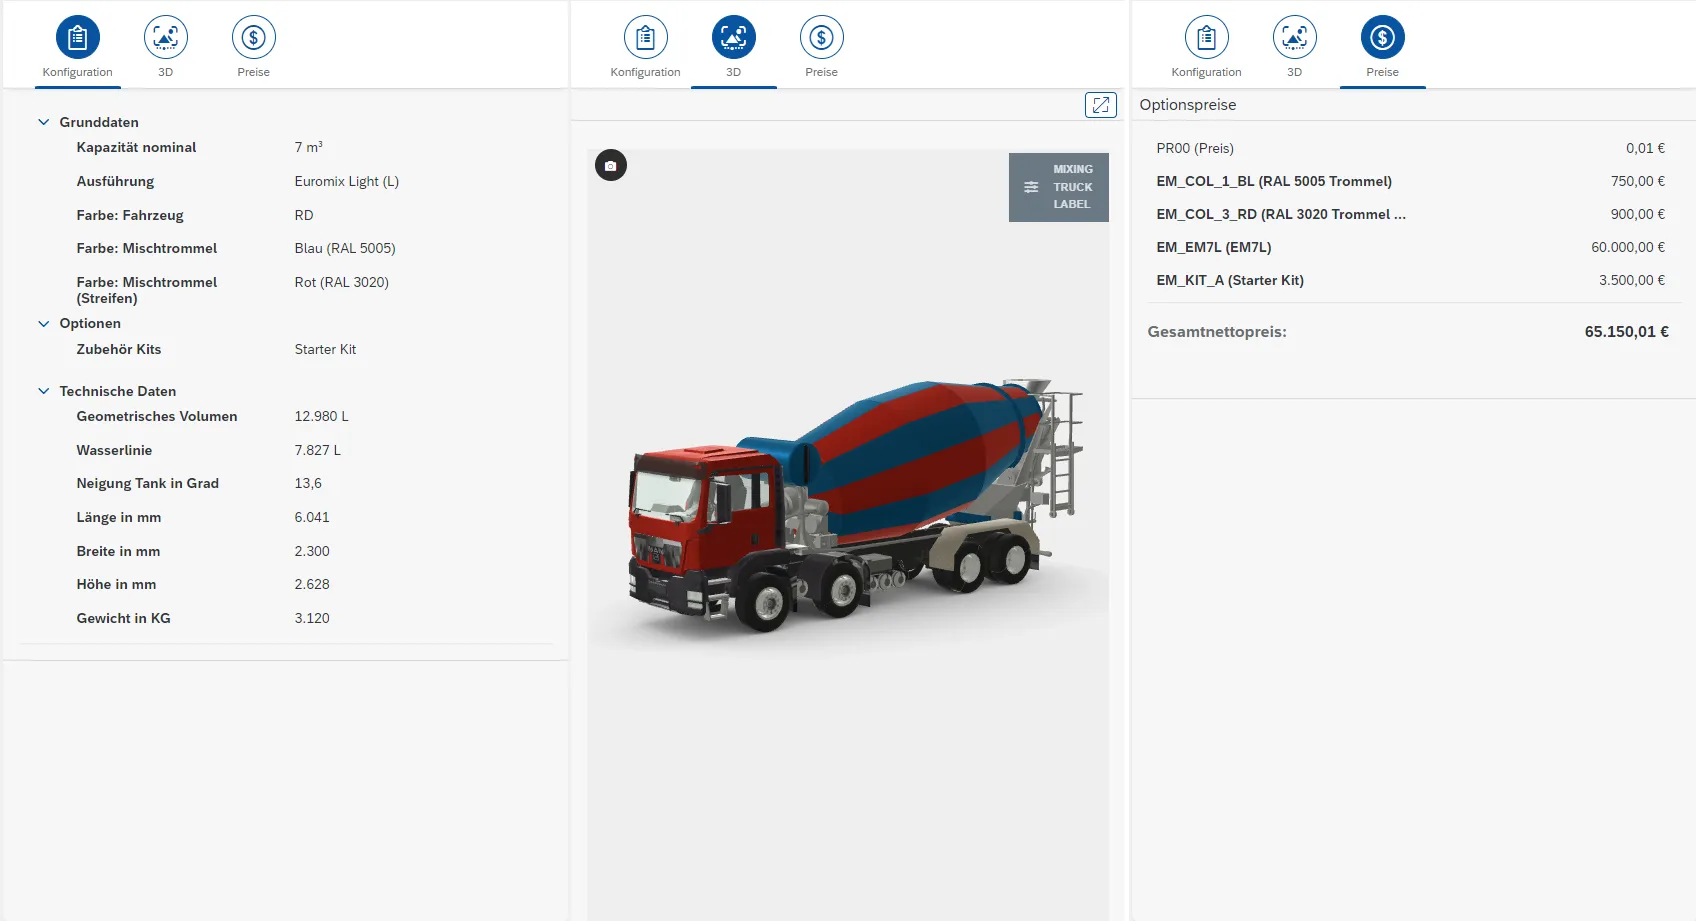Open Mixing Truck Label settings button
Image resolution: width=1696 pixels, height=921 pixels.
pos(1058,187)
